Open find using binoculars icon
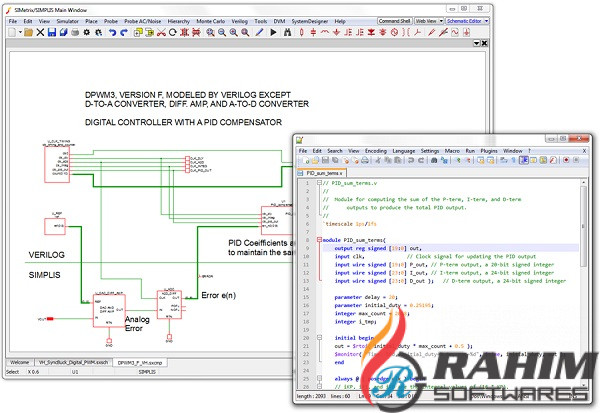The width and height of the screenshot is (600, 413). 287,33
